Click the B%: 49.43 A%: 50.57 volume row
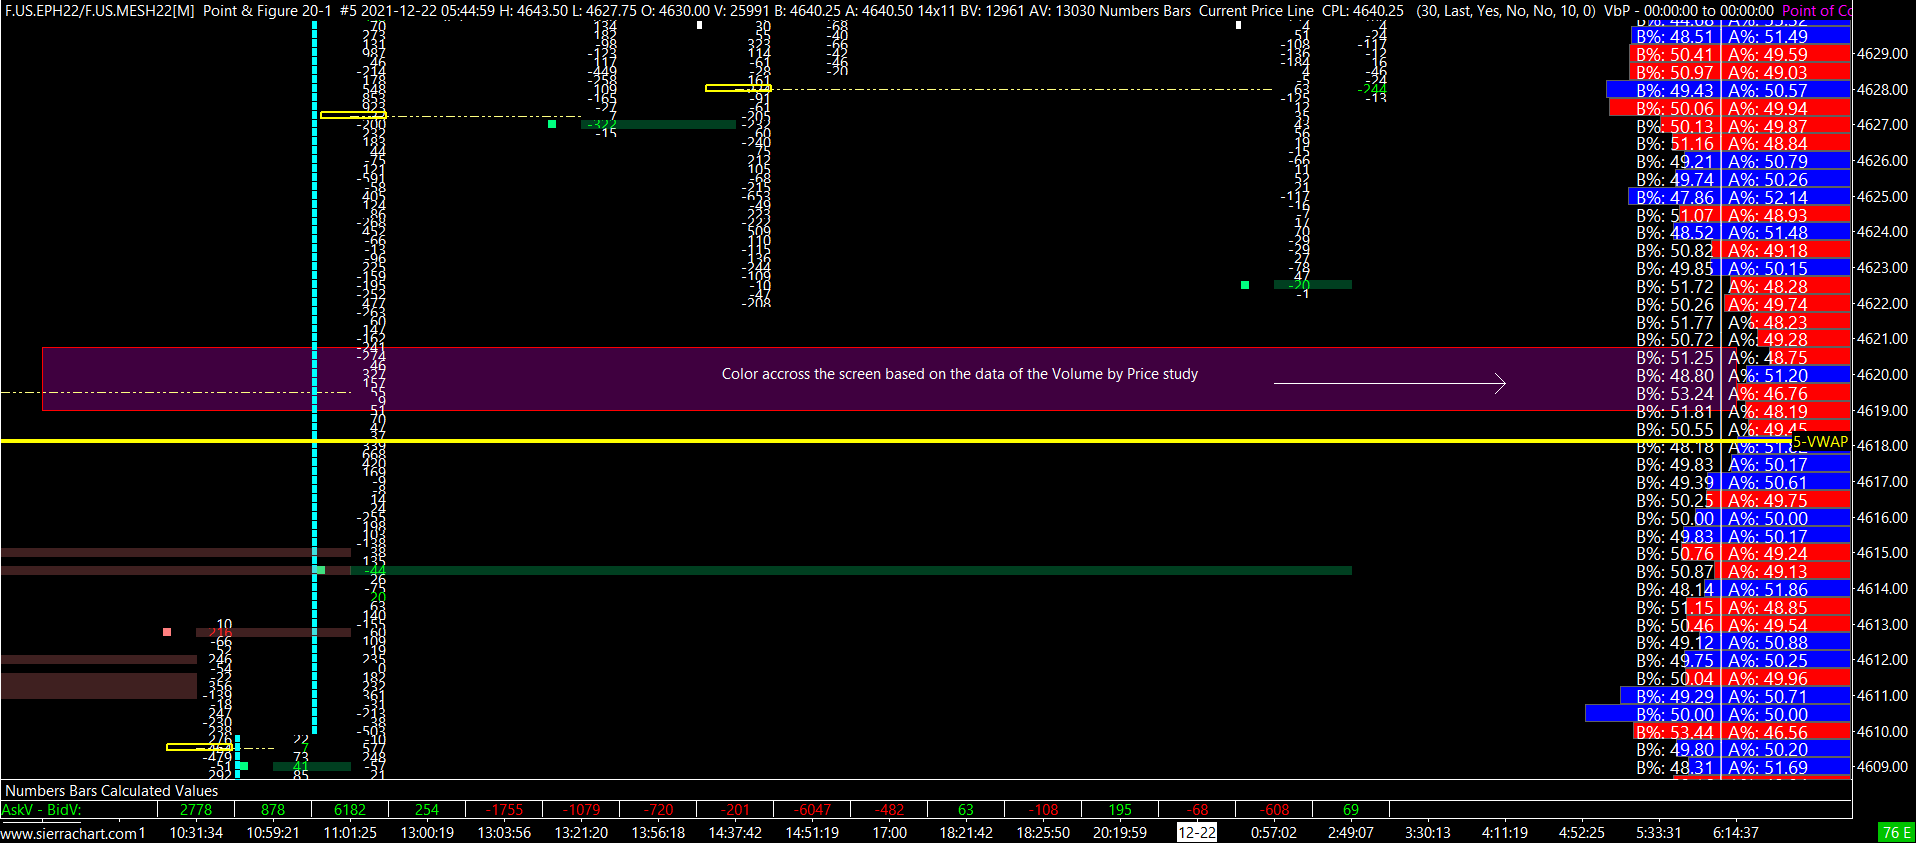The image size is (1916, 843). [1729, 91]
